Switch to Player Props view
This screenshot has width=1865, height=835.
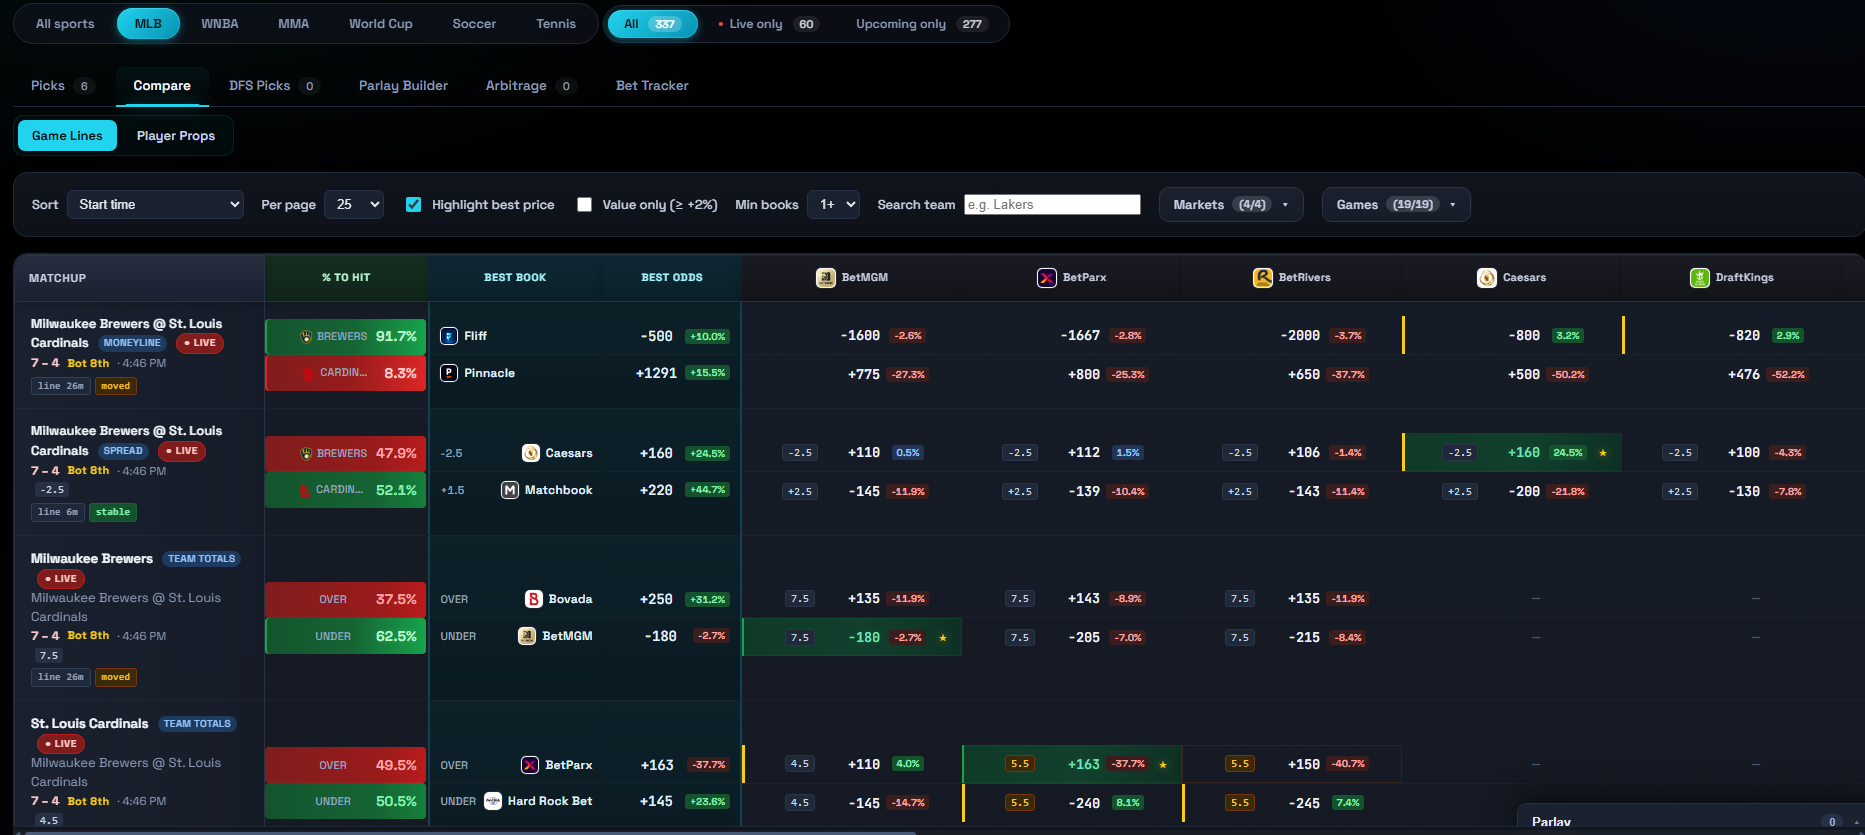click(x=176, y=136)
